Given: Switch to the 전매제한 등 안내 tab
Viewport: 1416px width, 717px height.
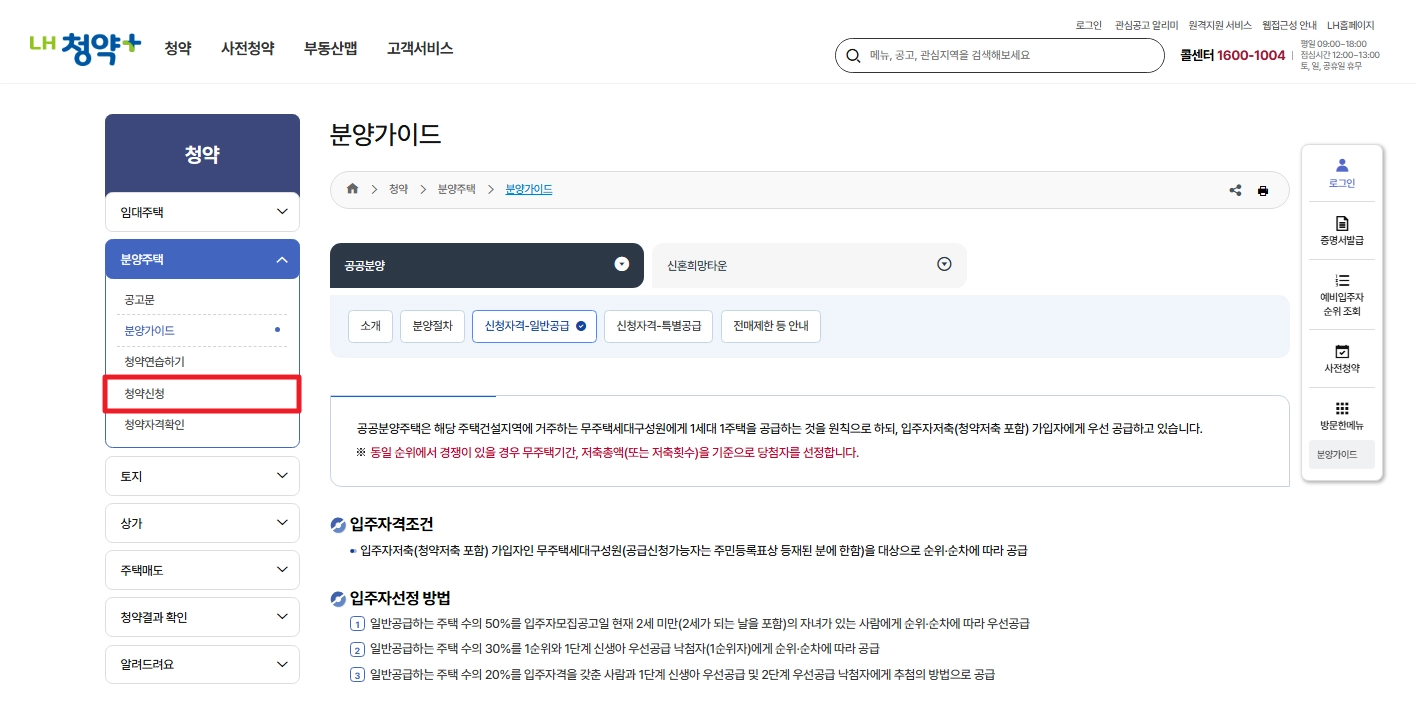Looking at the screenshot, I should tap(770, 325).
